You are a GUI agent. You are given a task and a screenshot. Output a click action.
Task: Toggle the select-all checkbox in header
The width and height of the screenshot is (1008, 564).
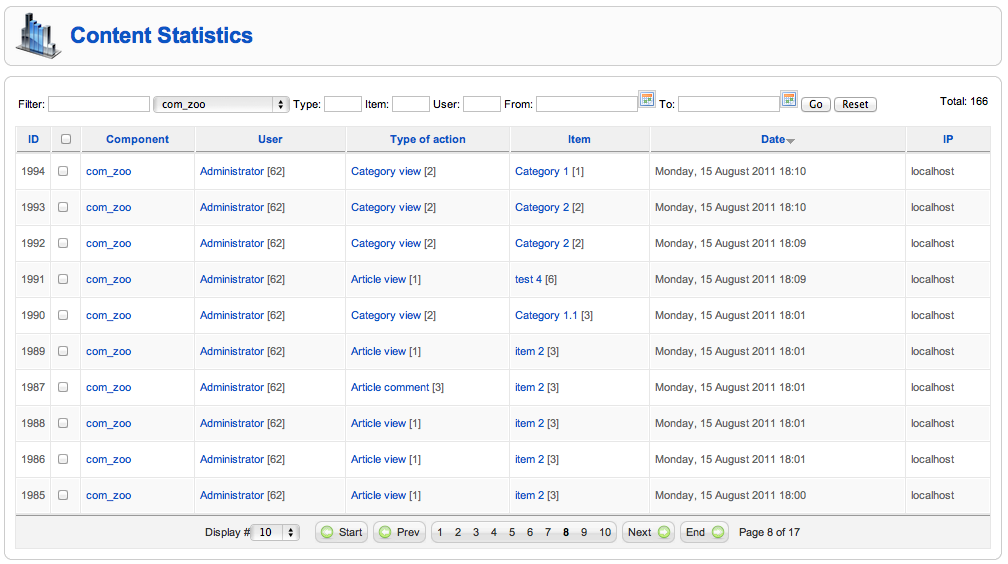tap(66, 139)
